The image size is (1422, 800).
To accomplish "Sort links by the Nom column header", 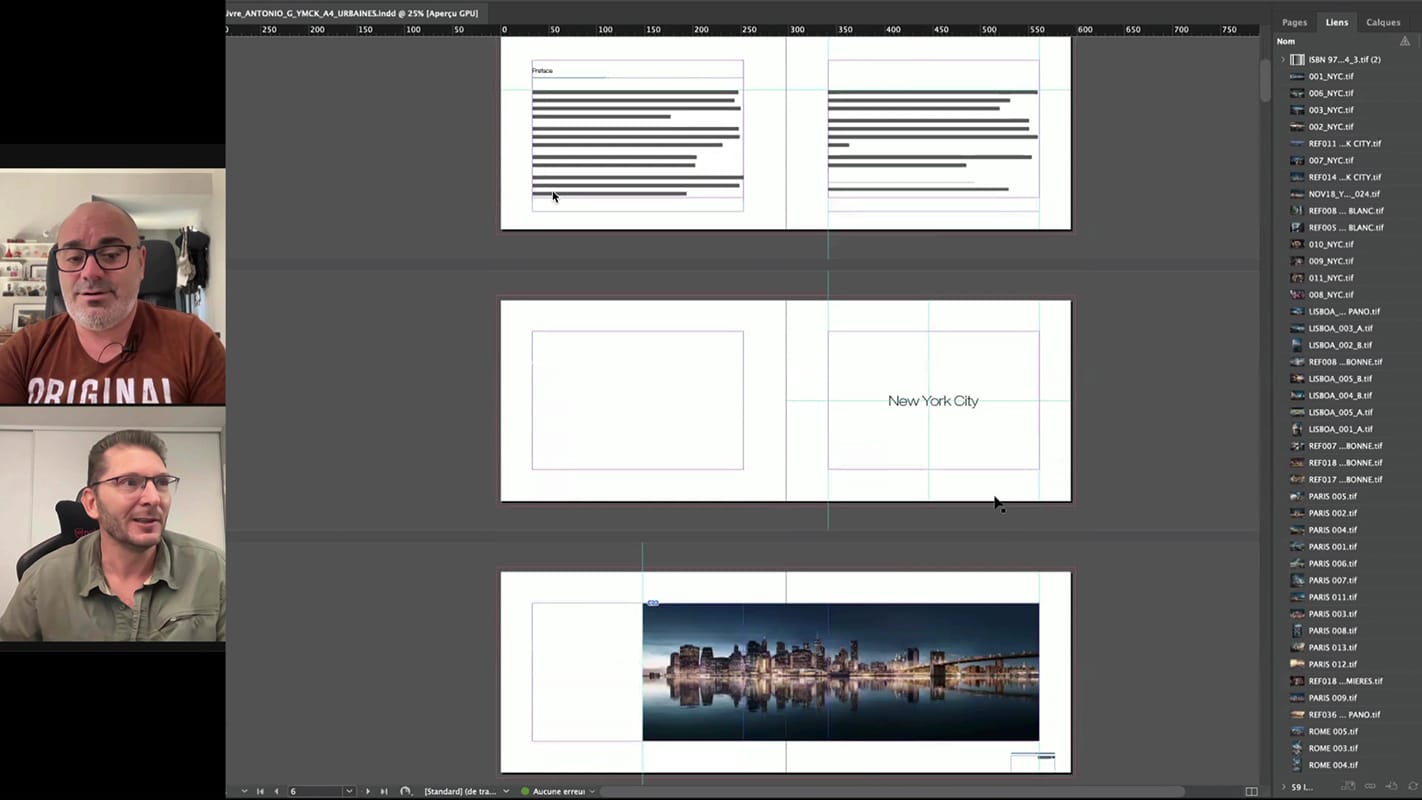I will [1285, 41].
